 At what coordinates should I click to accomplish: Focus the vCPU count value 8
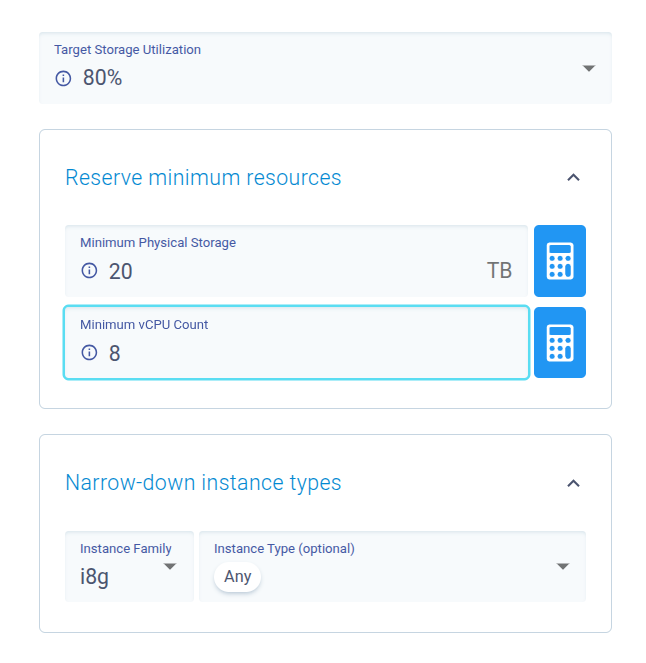[x=115, y=353]
